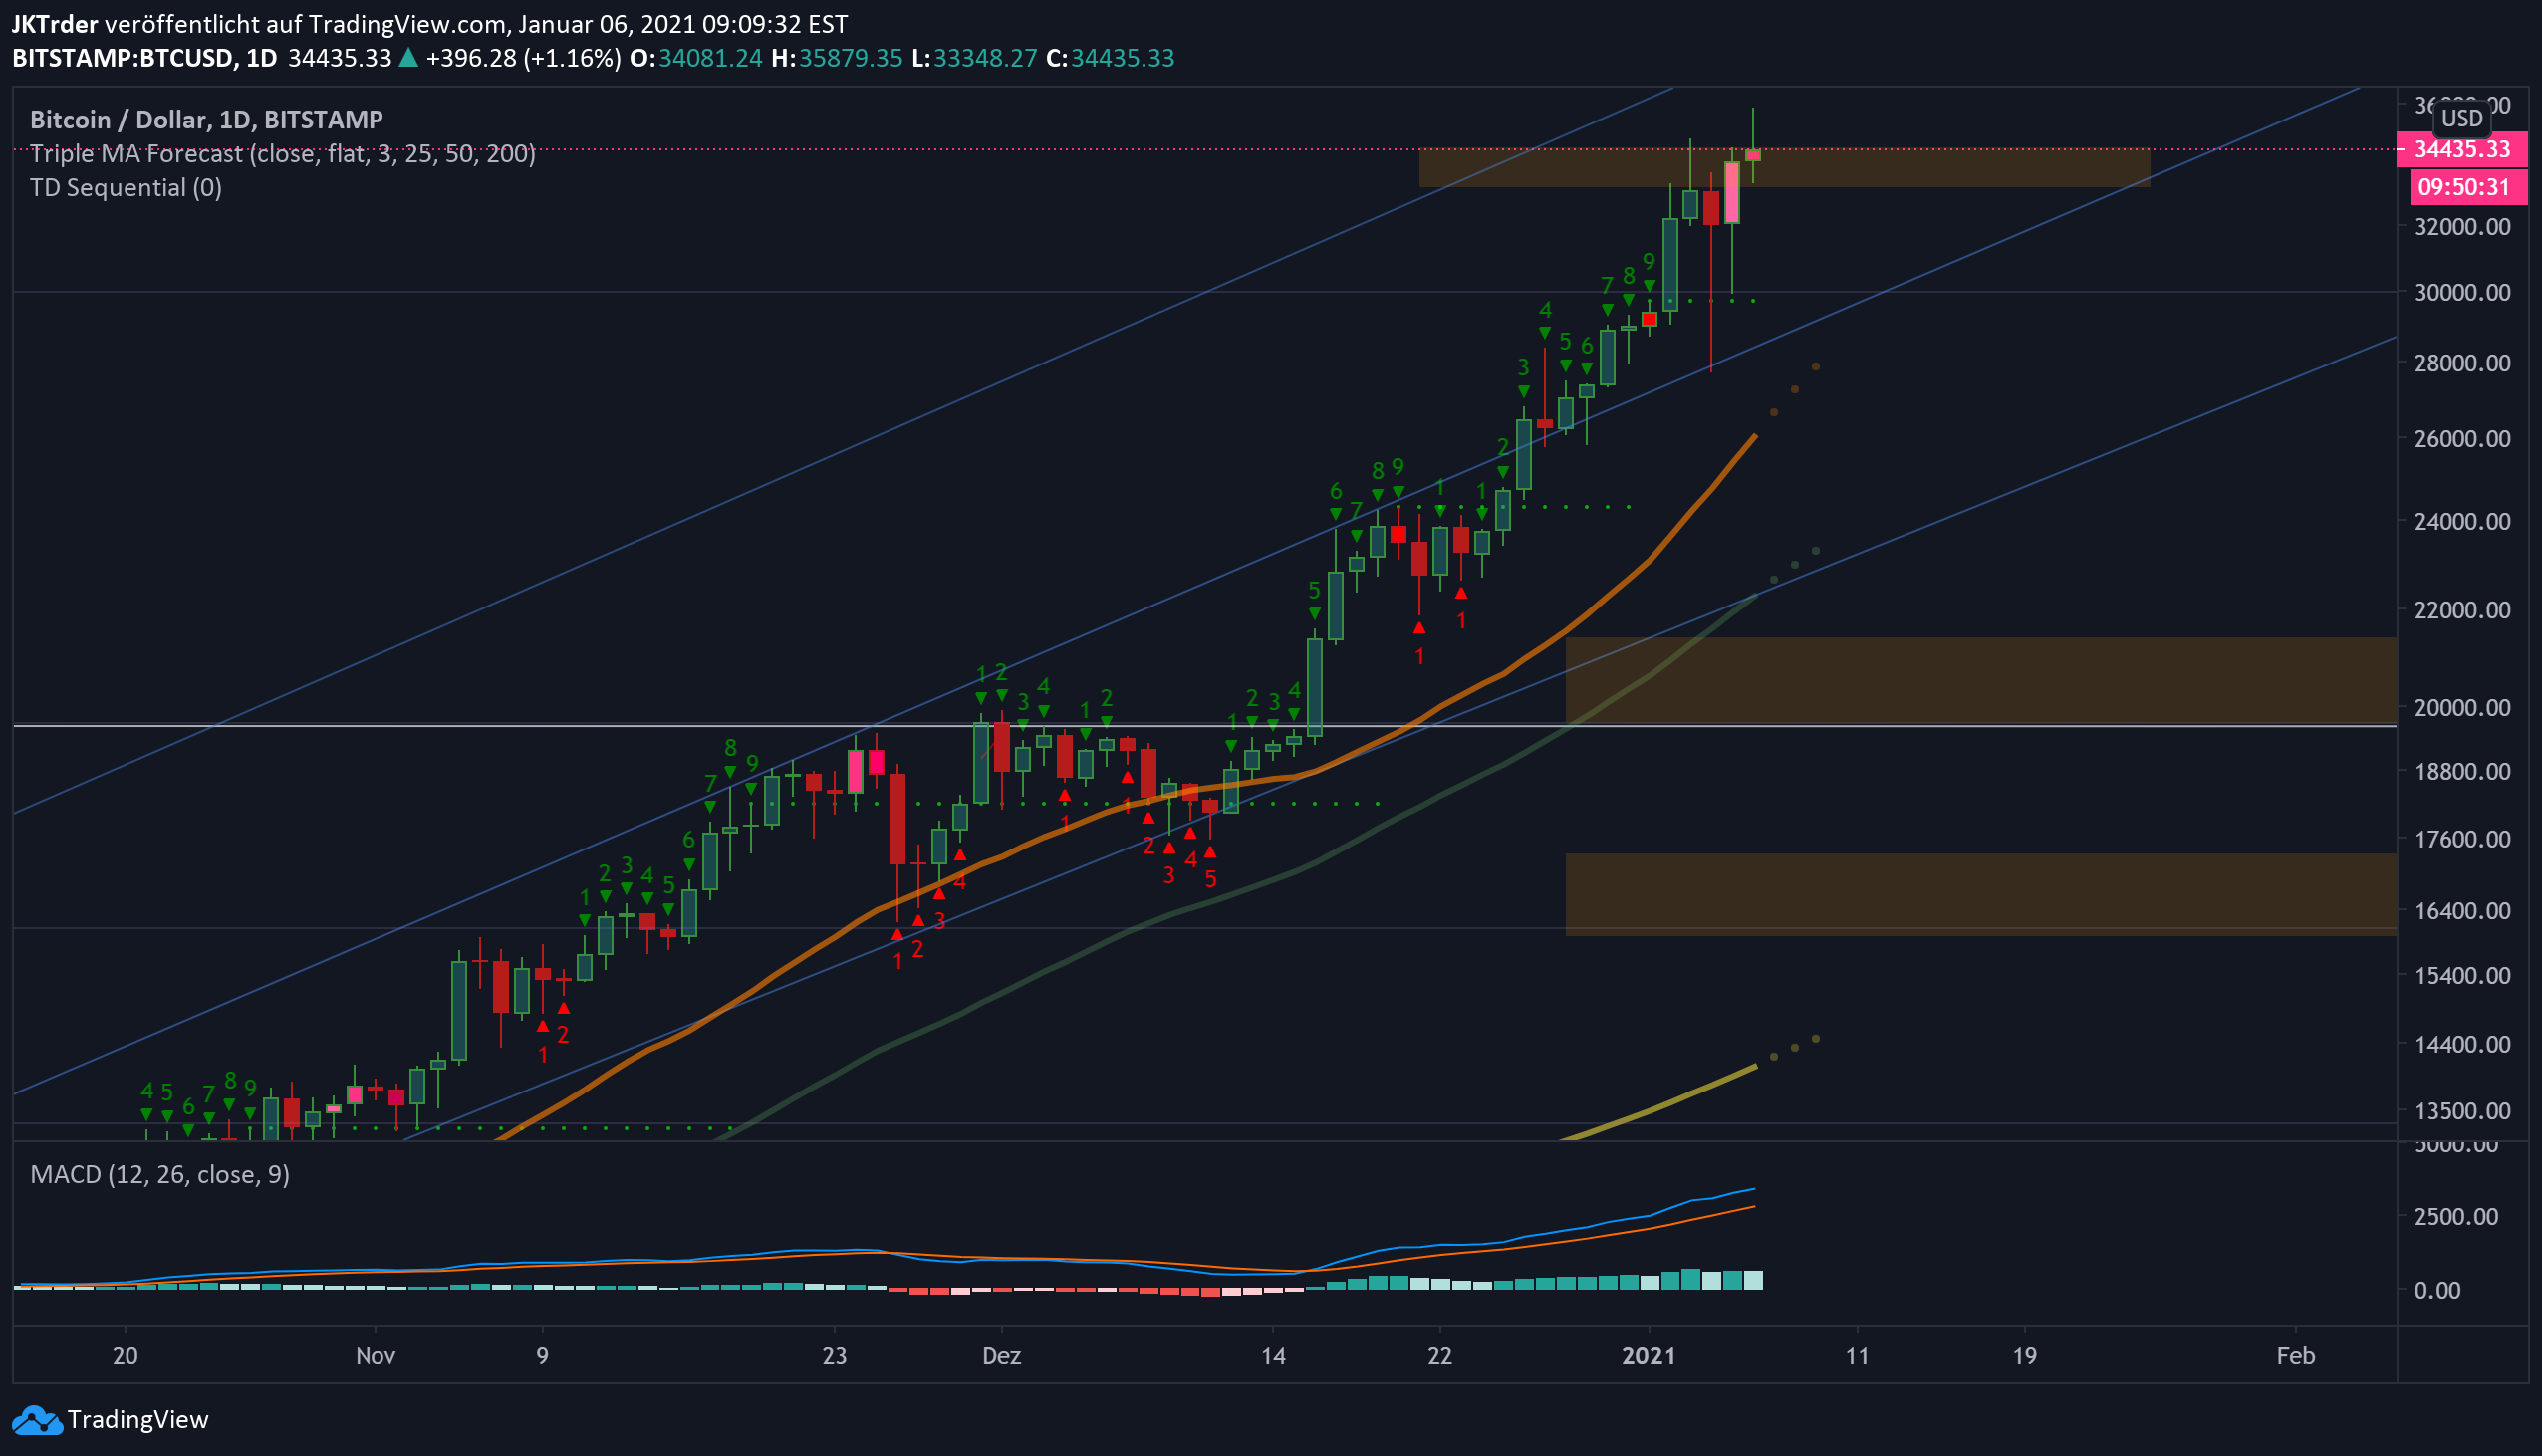Click the Bitcoin / Dollar, 1D, BITSTAMP title
This screenshot has width=2542, height=1456.
coord(207,120)
